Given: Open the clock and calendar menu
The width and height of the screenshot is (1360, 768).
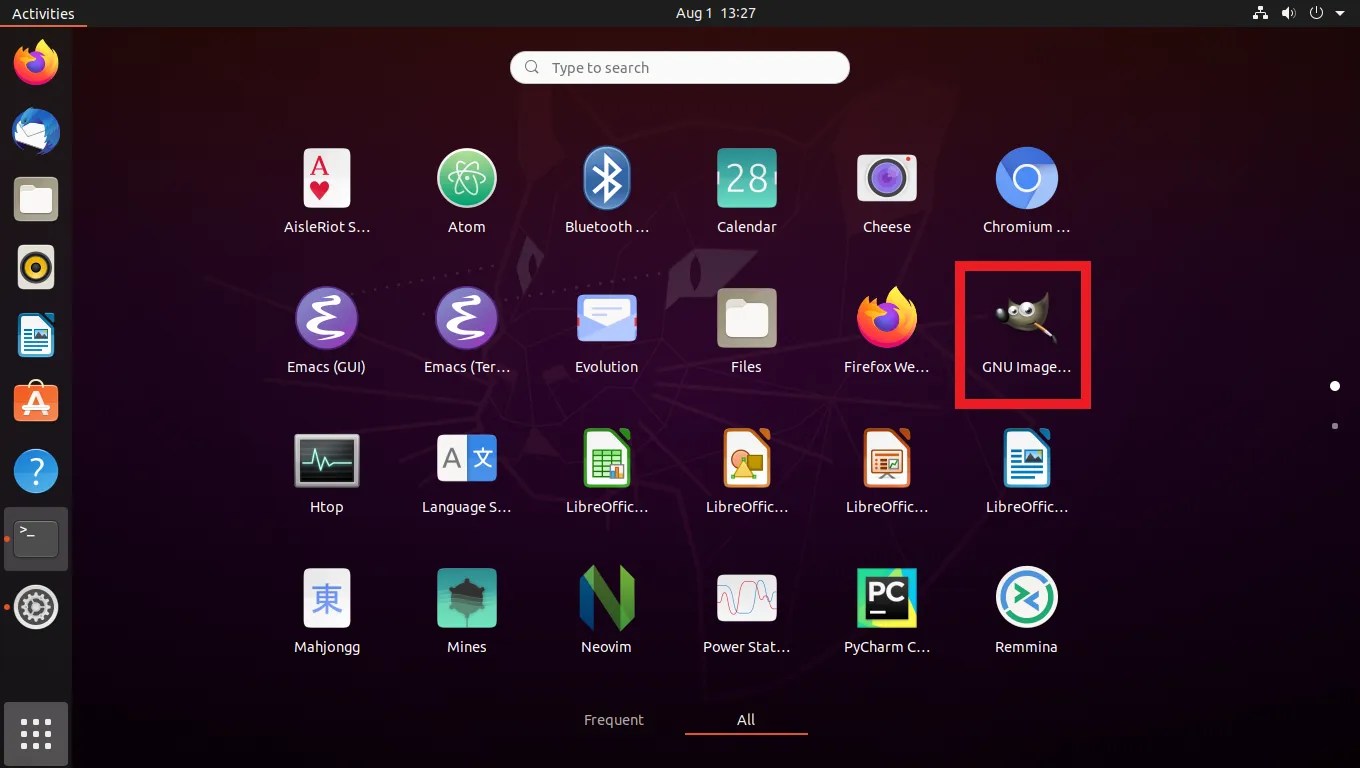Looking at the screenshot, I should click(716, 13).
